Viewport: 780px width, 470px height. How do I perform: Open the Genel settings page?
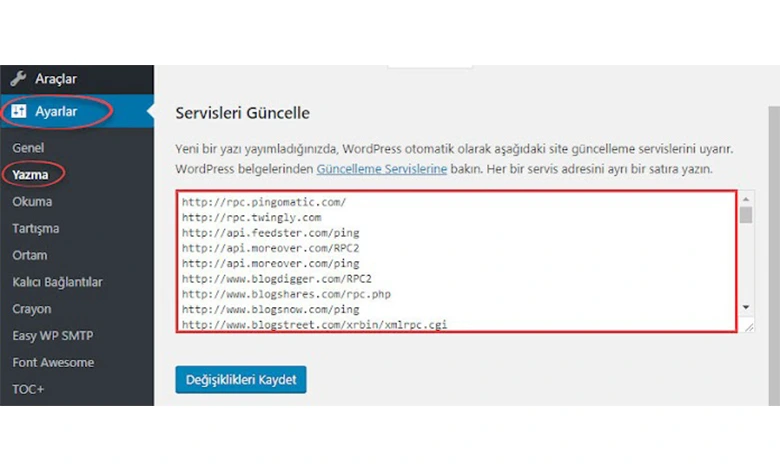point(28,147)
